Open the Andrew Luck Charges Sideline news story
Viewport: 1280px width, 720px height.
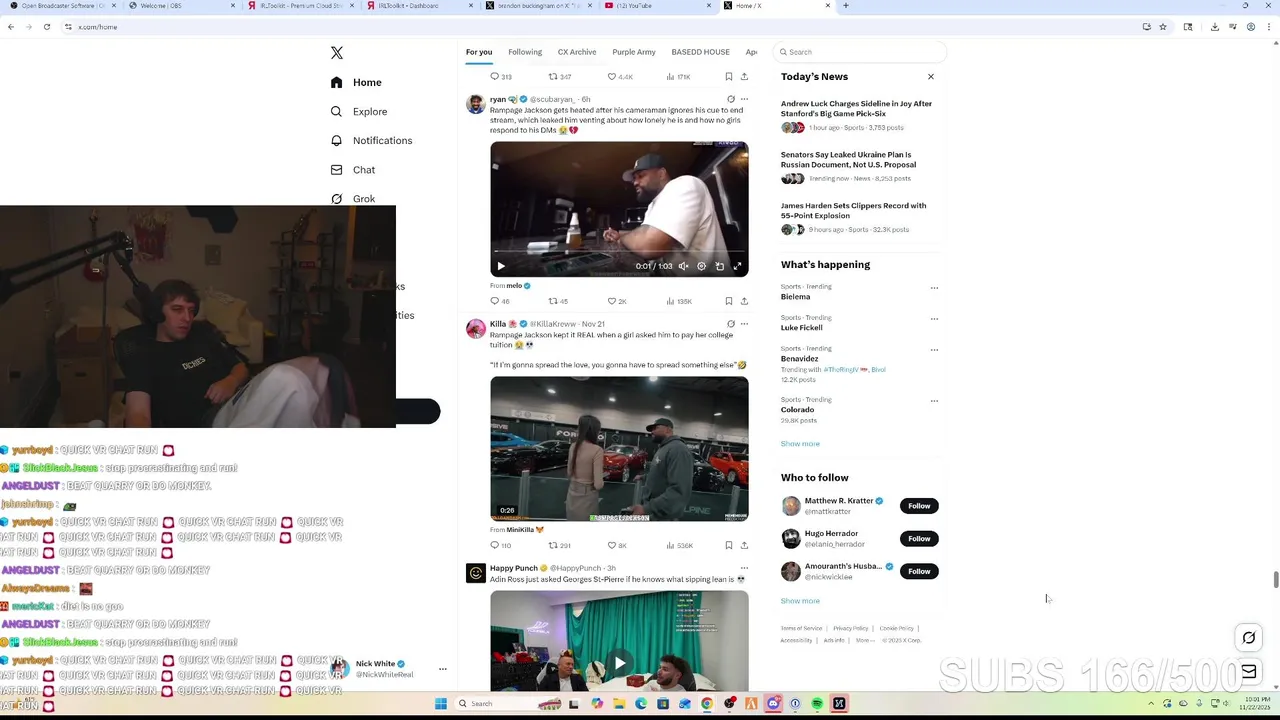[x=857, y=108]
